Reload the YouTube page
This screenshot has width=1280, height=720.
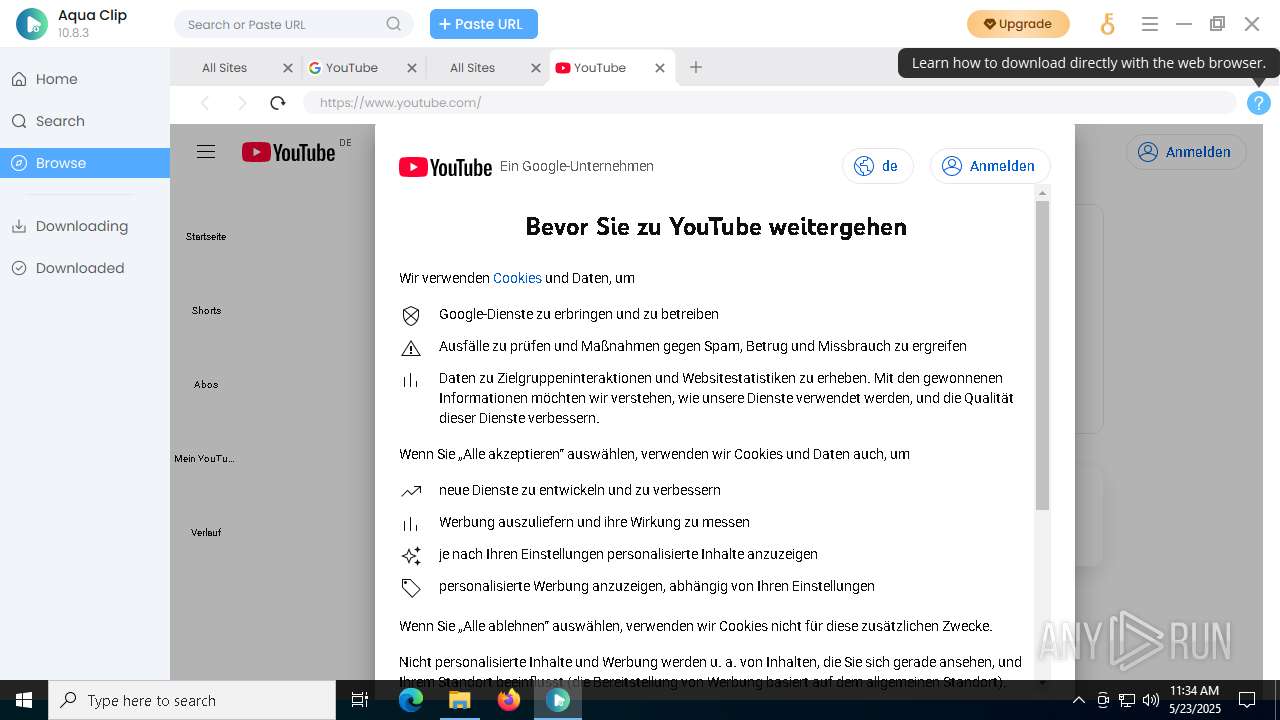pyautogui.click(x=278, y=102)
